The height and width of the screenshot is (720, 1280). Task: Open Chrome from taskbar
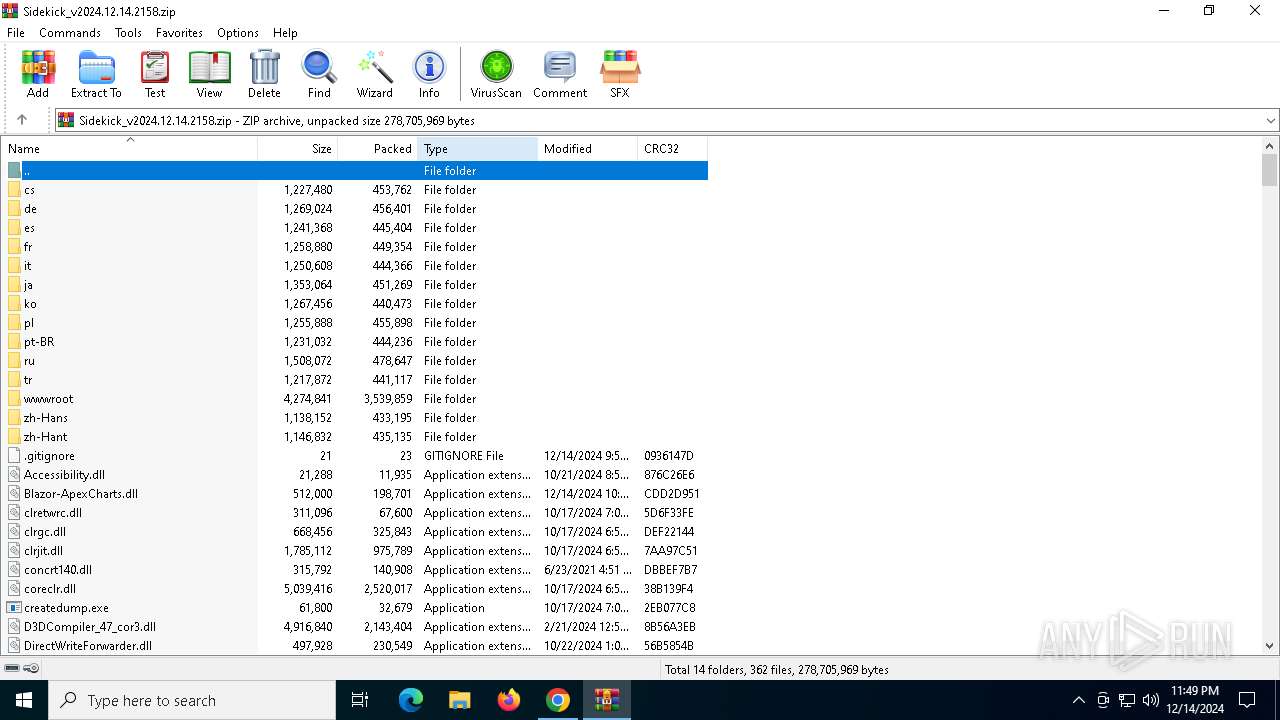click(558, 700)
